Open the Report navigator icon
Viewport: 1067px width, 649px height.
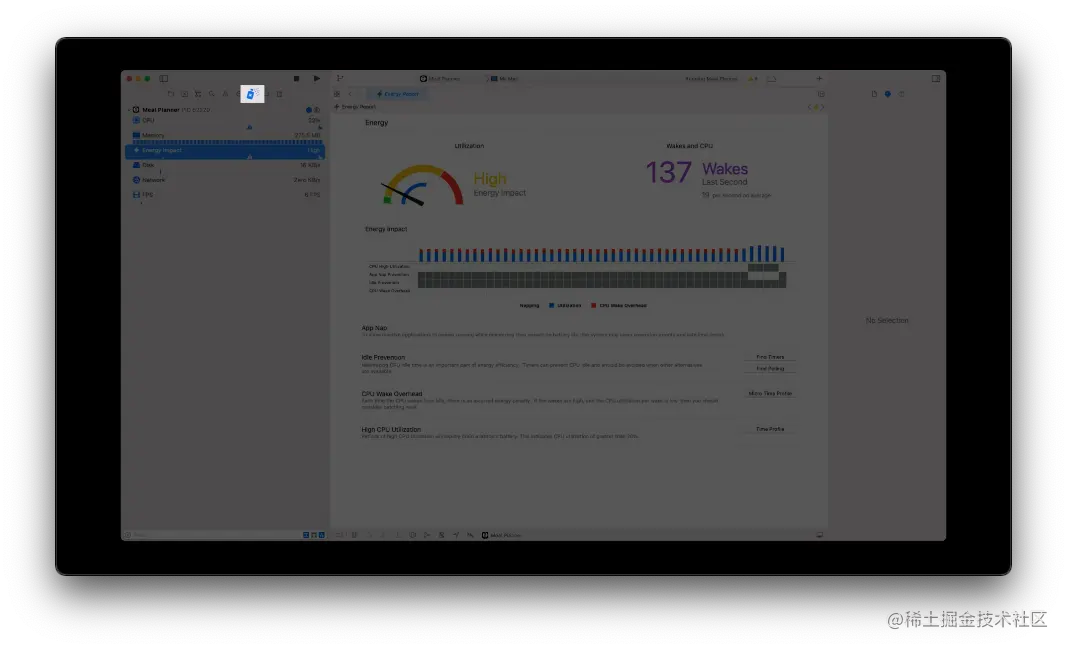[279, 94]
